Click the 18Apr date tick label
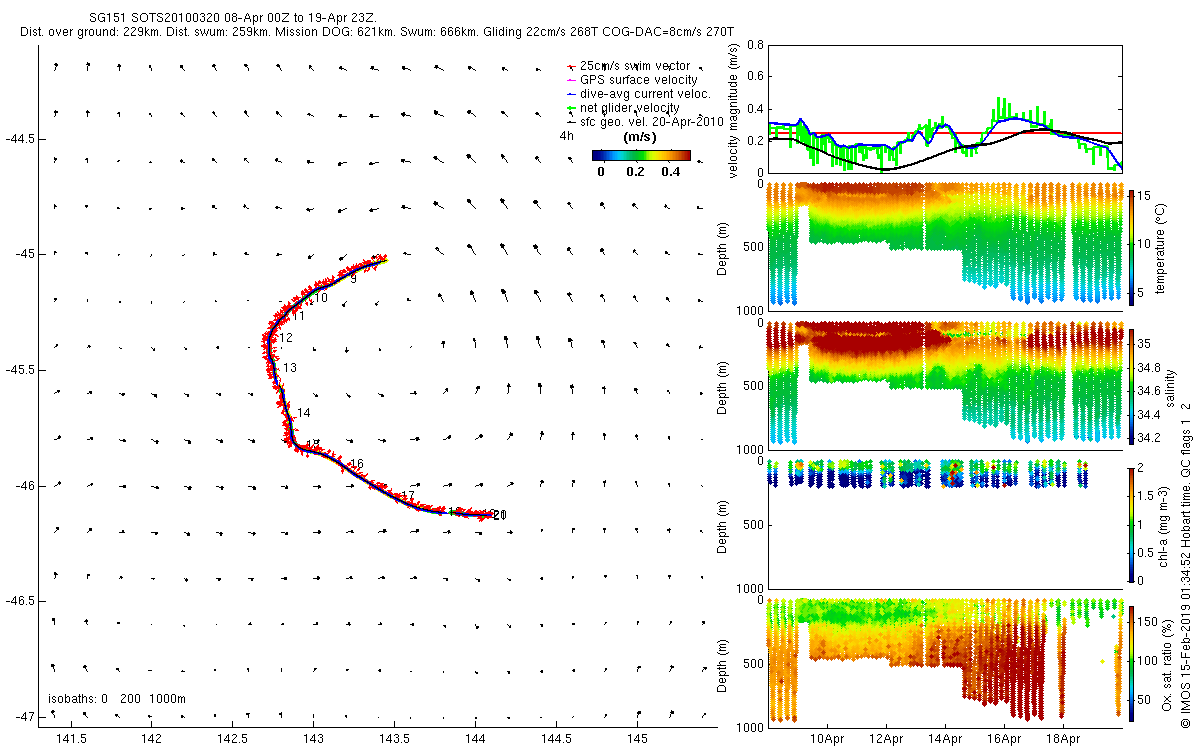 click(1063, 739)
